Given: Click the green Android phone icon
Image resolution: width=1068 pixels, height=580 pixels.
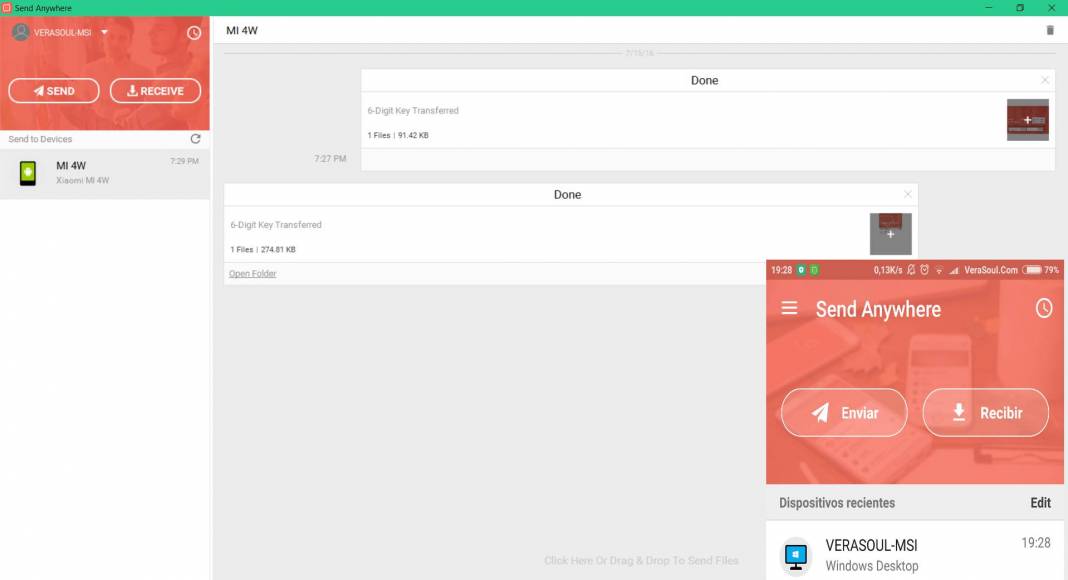Looking at the screenshot, I should click(28, 173).
